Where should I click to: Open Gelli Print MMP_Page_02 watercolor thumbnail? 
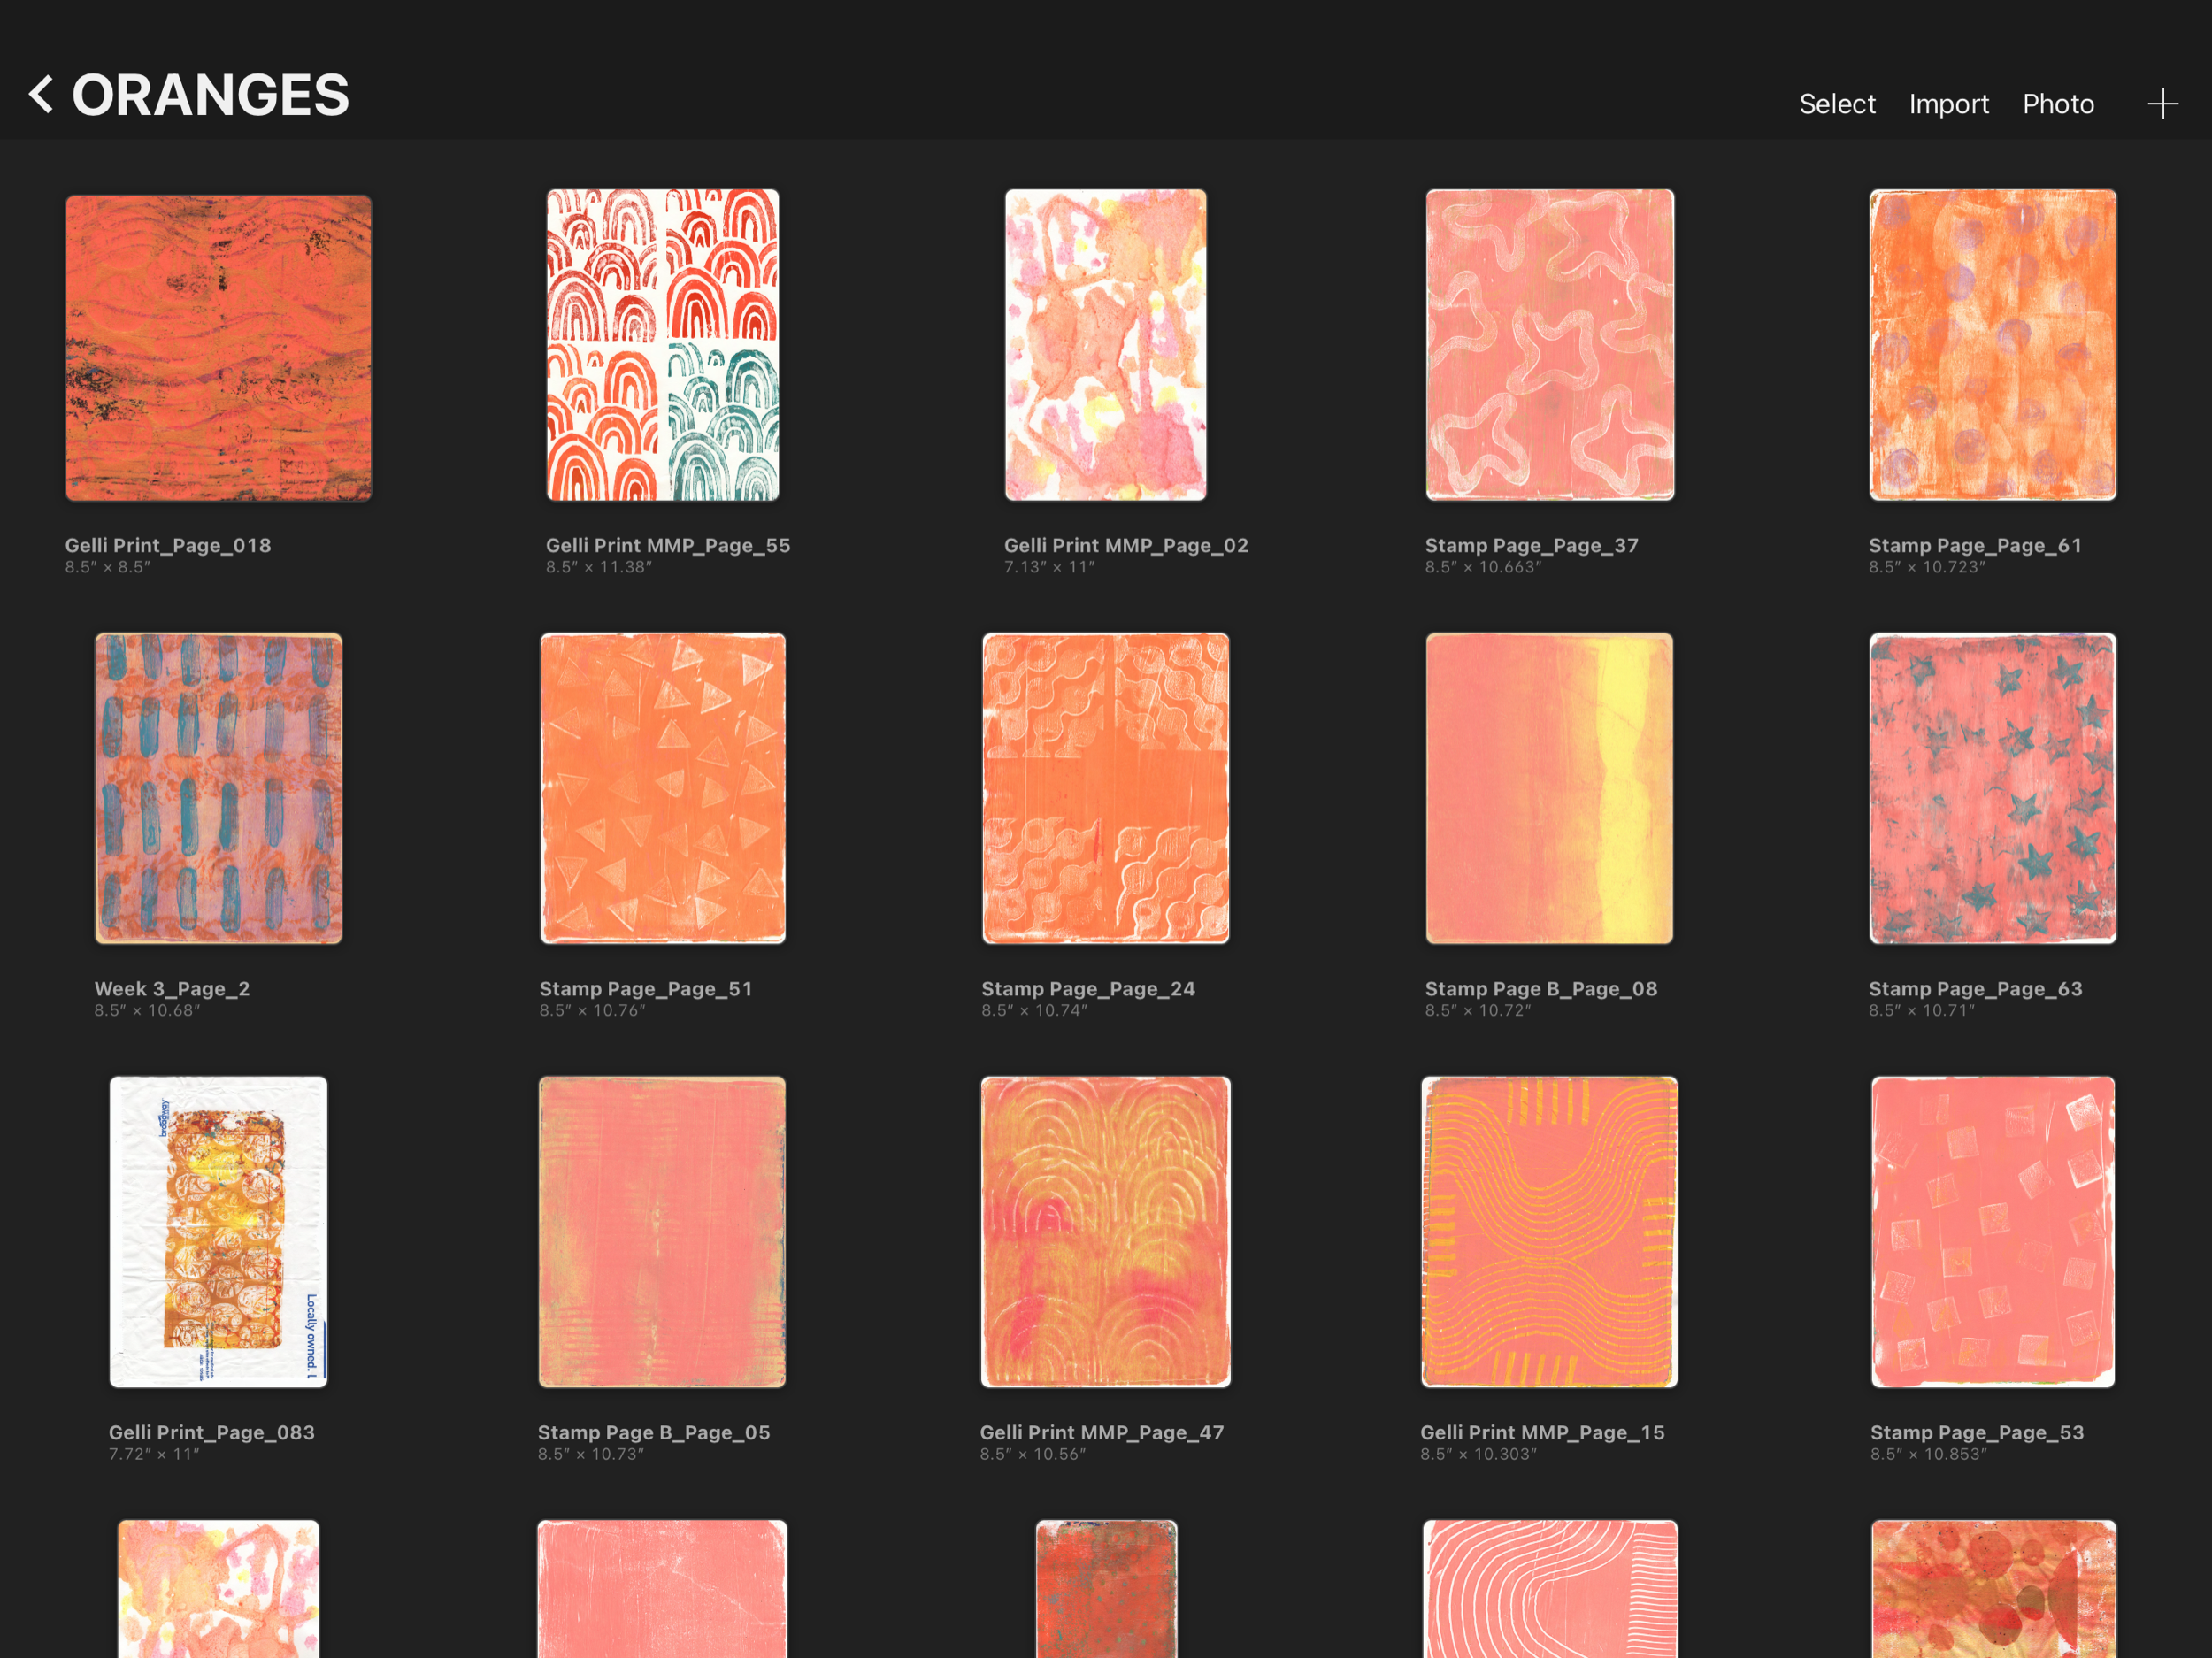click(x=1105, y=345)
